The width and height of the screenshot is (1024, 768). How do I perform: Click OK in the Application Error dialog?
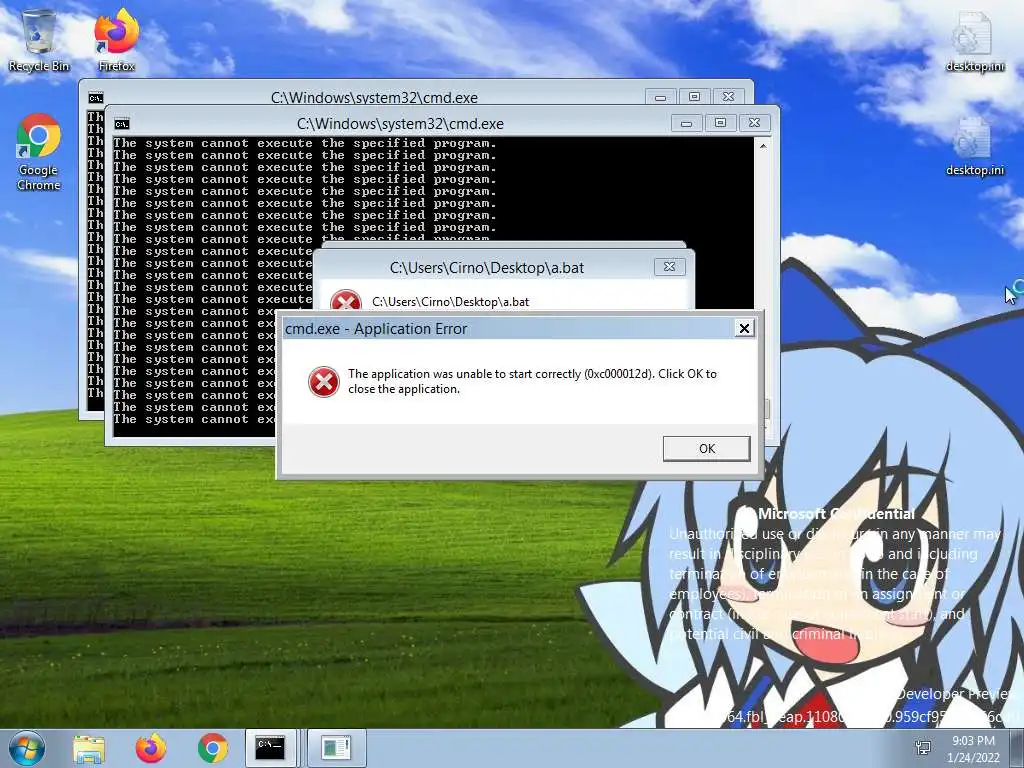(x=707, y=449)
